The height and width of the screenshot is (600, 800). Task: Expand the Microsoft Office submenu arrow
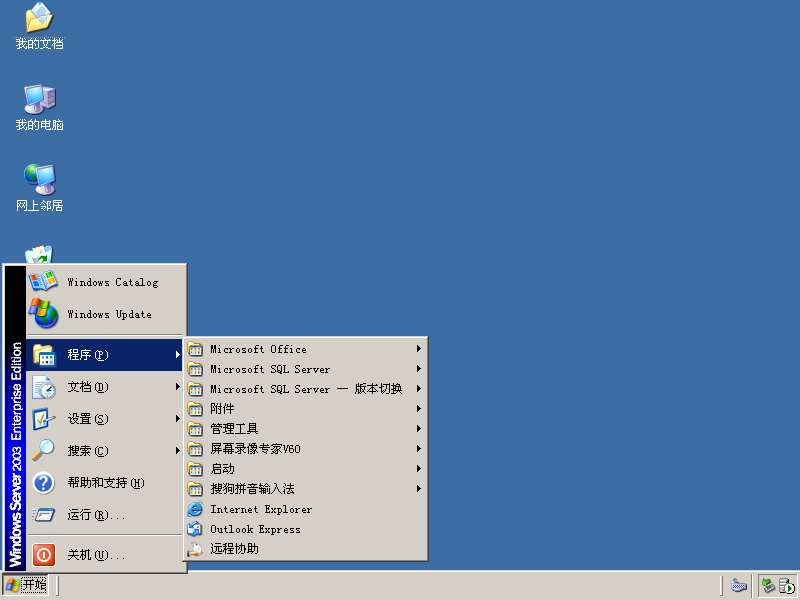tap(418, 348)
